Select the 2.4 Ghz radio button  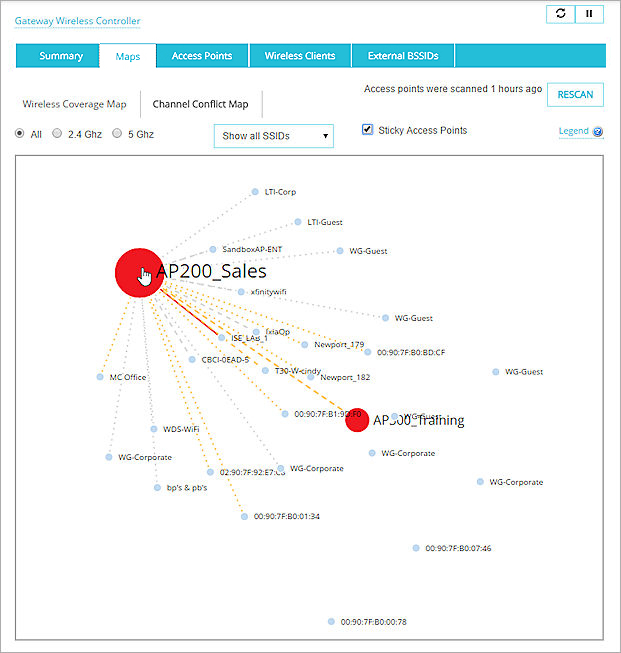[x=57, y=133]
